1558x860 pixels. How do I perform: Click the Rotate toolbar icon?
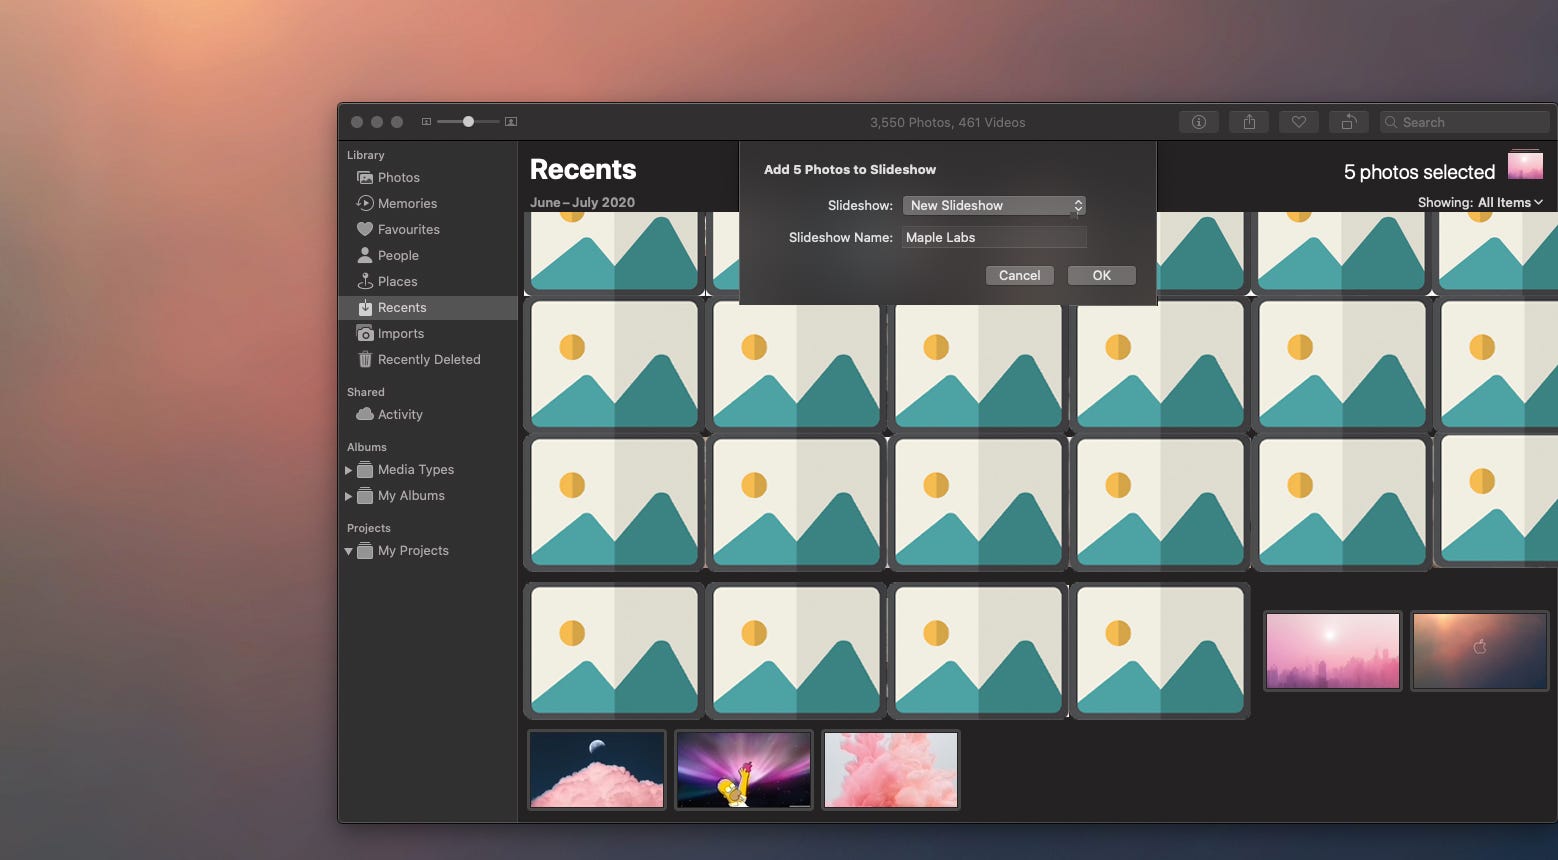pyautogui.click(x=1348, y=122)
